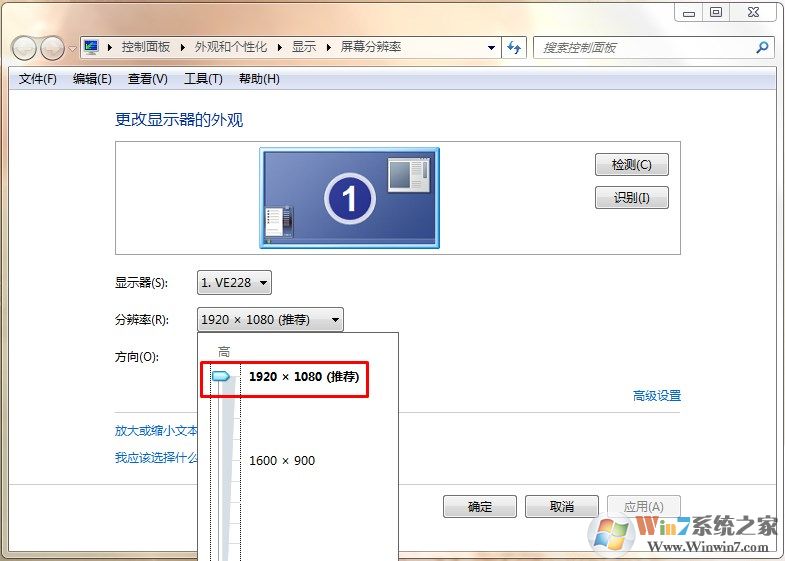Click the 应用(A) apply button
This screenshot has width=785, height=561.
pos(644,506)
